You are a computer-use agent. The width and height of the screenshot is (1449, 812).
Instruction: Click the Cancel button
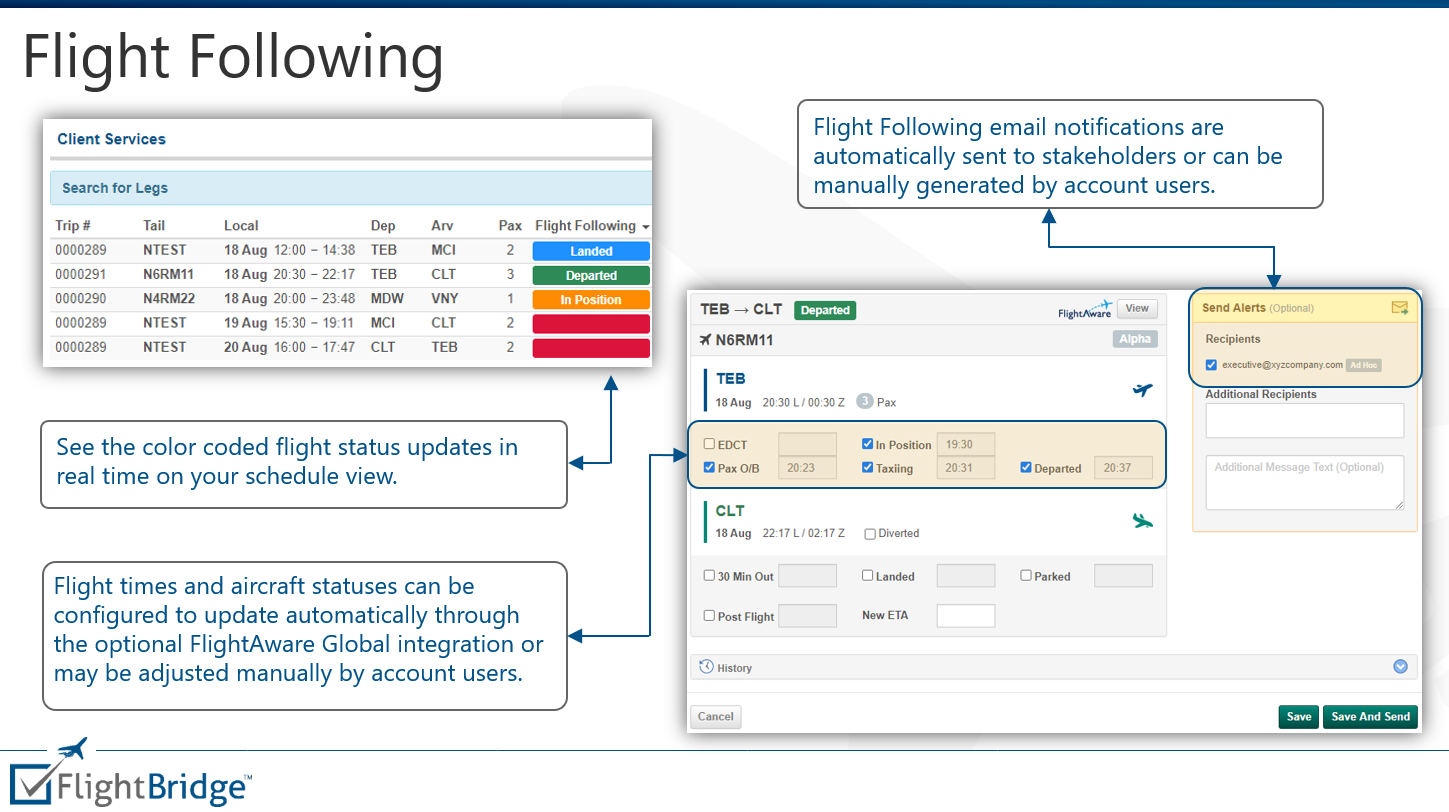715,716
